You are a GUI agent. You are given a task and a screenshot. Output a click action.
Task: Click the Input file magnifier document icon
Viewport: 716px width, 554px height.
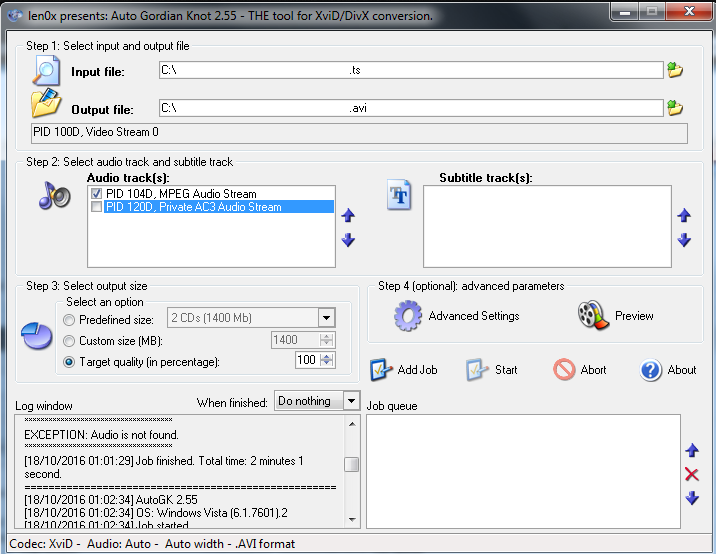pos(46,70)
